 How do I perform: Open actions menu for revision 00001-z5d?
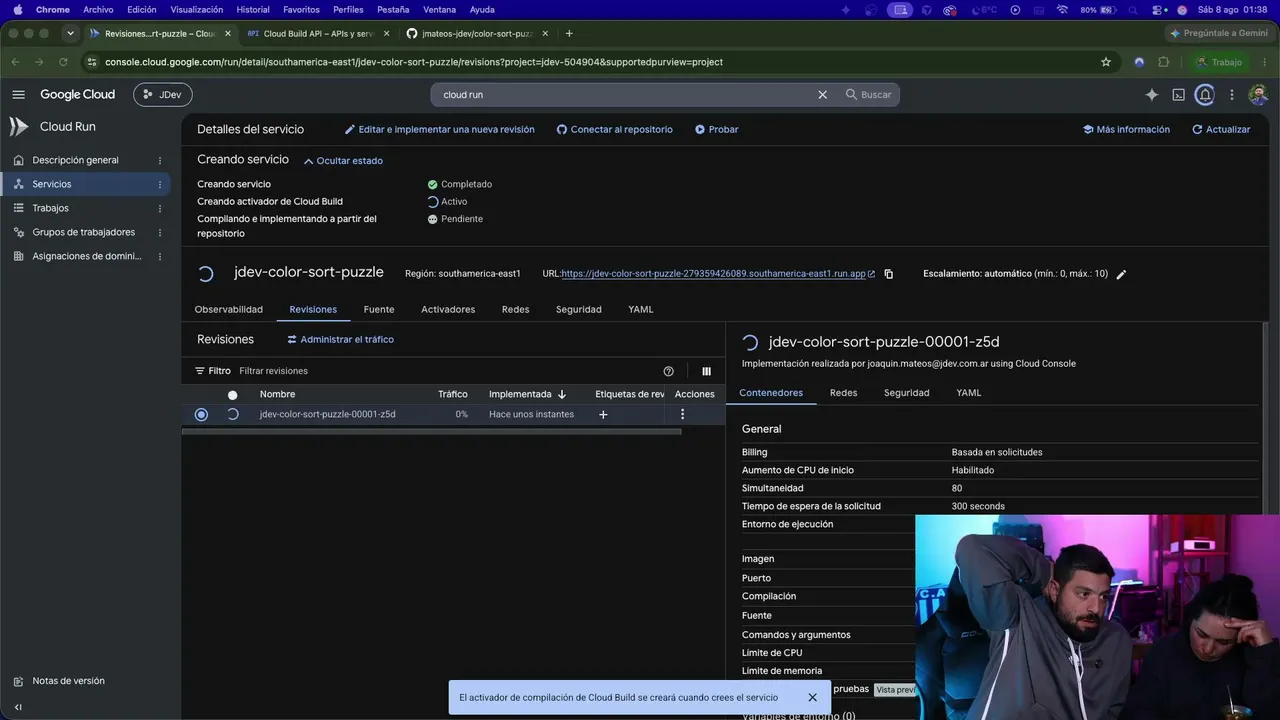[683, 414]
